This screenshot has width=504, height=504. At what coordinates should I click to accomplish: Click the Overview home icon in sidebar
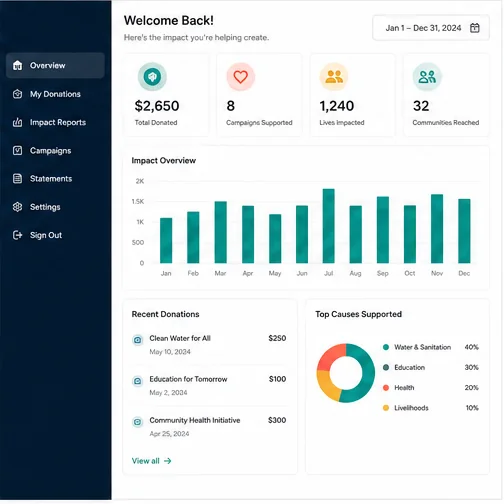(17, 65)
